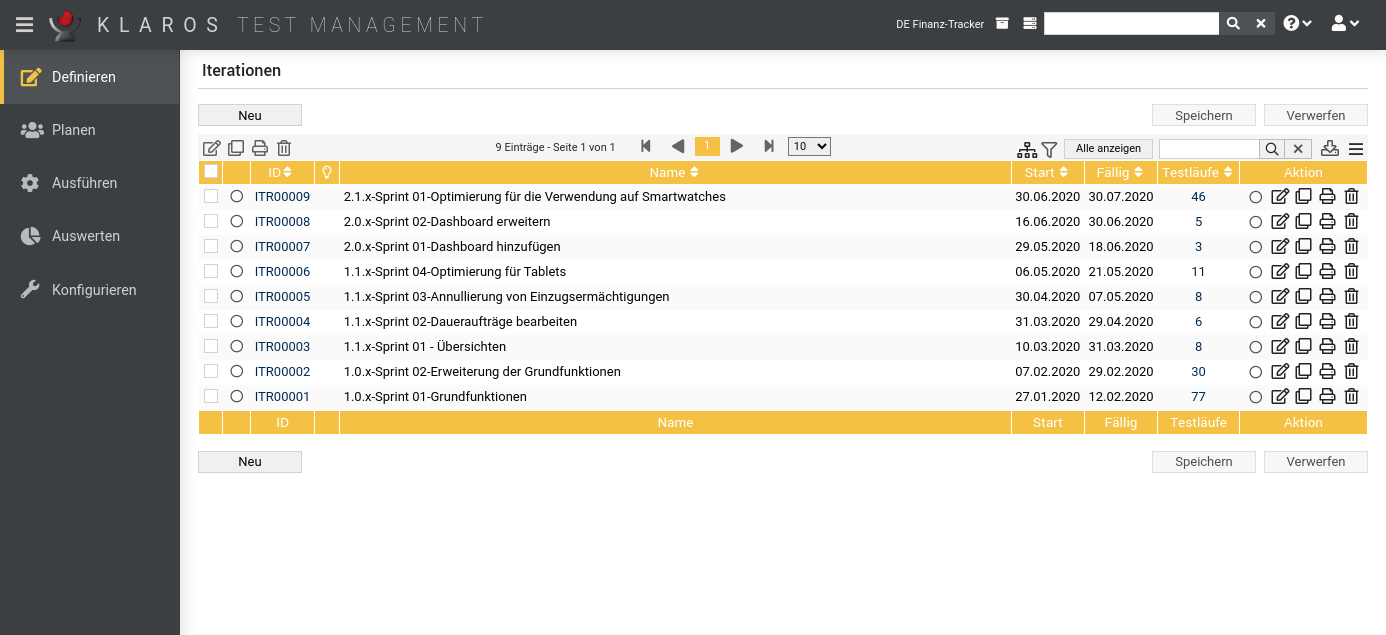The height and width of the screenshot is (635, 1386).
Task: Export the table via download icon
Action: pyautogui.click(x=1330, y=148)
